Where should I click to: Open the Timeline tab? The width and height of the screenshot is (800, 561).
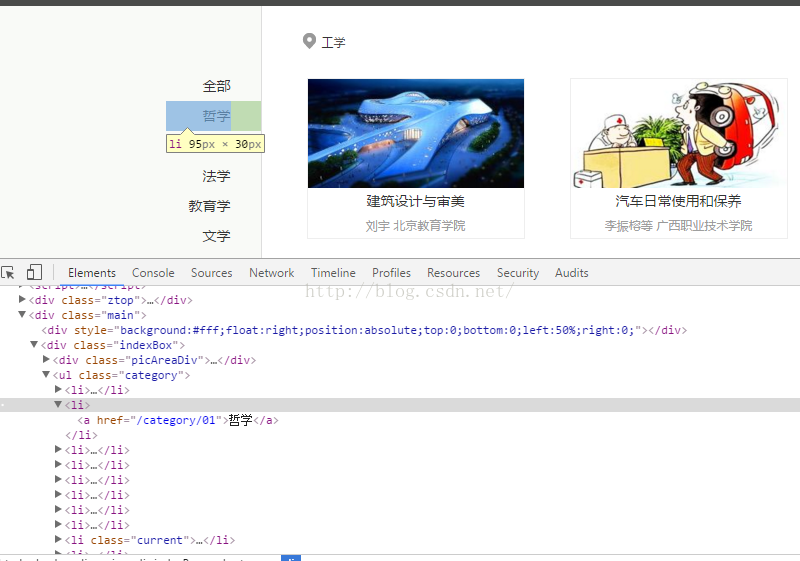[x=333, y=273]
